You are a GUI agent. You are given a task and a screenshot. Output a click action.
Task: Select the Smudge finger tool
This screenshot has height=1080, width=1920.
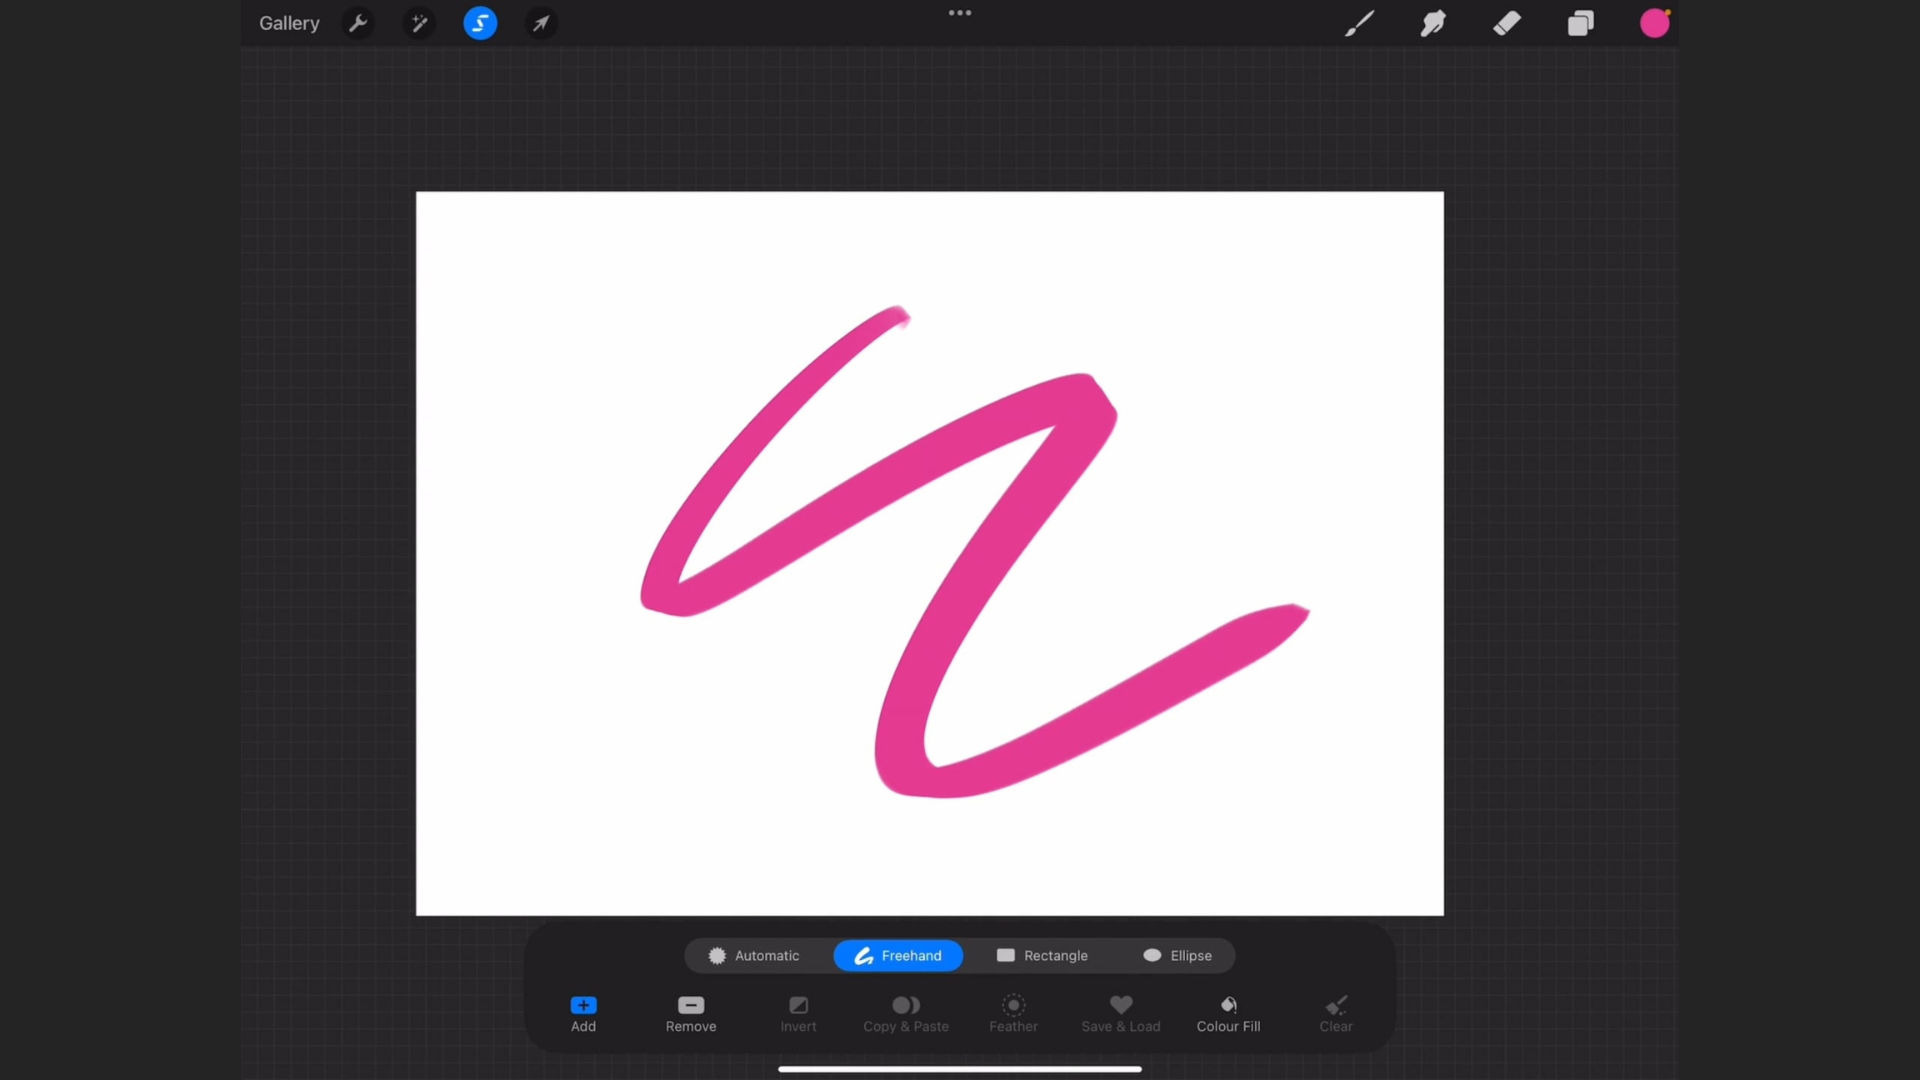coord(1433,23)
